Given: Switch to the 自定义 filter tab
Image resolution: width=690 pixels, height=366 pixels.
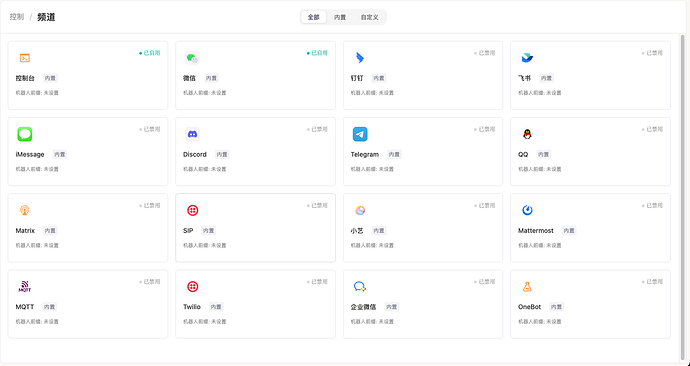Looking at the screenshot, I should pos(369,17).
